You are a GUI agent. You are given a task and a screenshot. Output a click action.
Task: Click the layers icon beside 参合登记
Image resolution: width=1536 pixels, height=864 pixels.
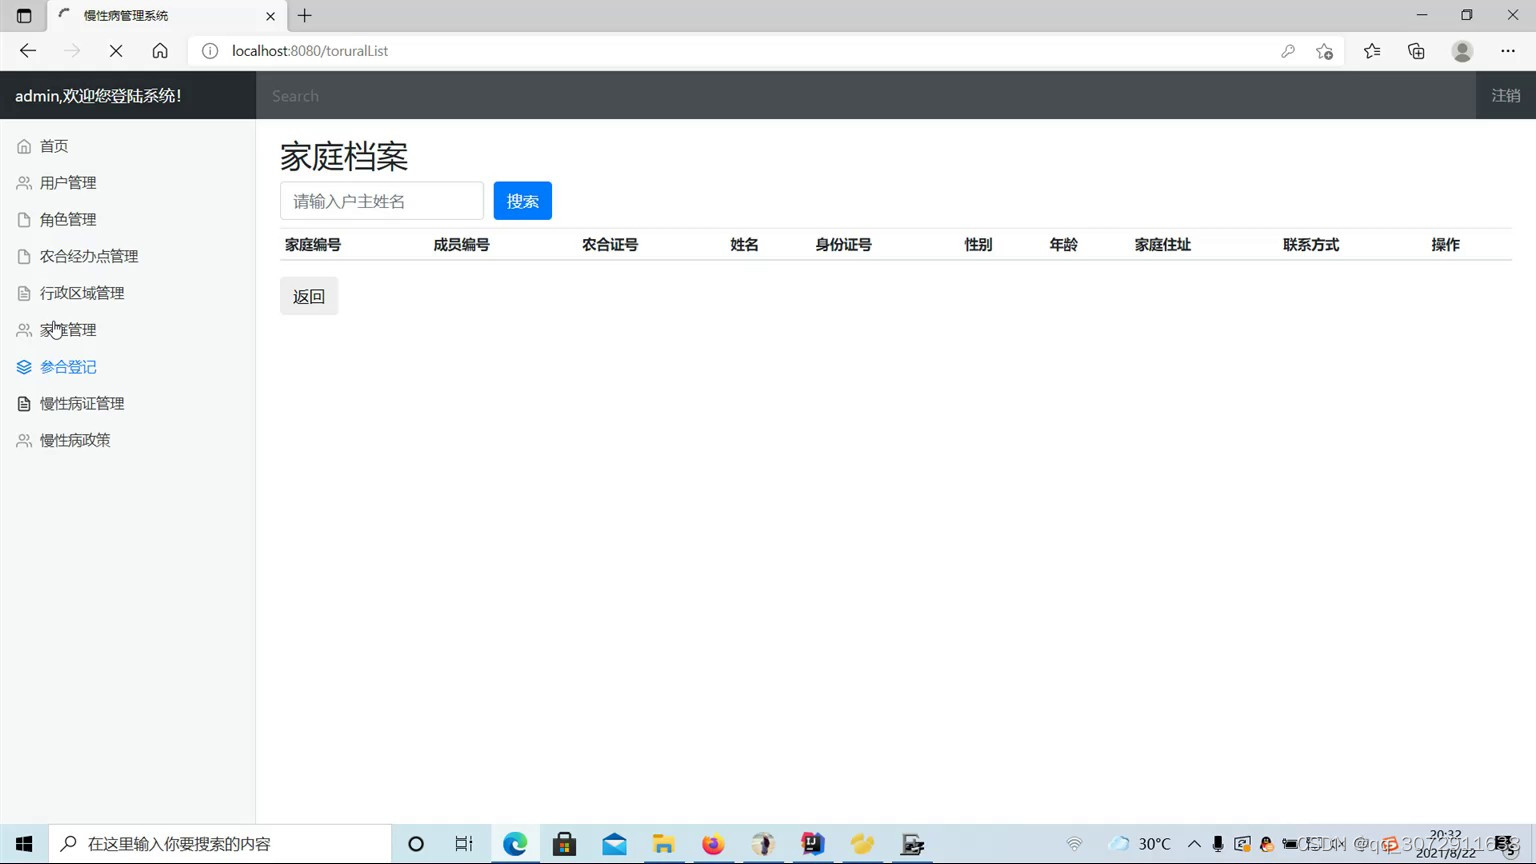[24, 367]
